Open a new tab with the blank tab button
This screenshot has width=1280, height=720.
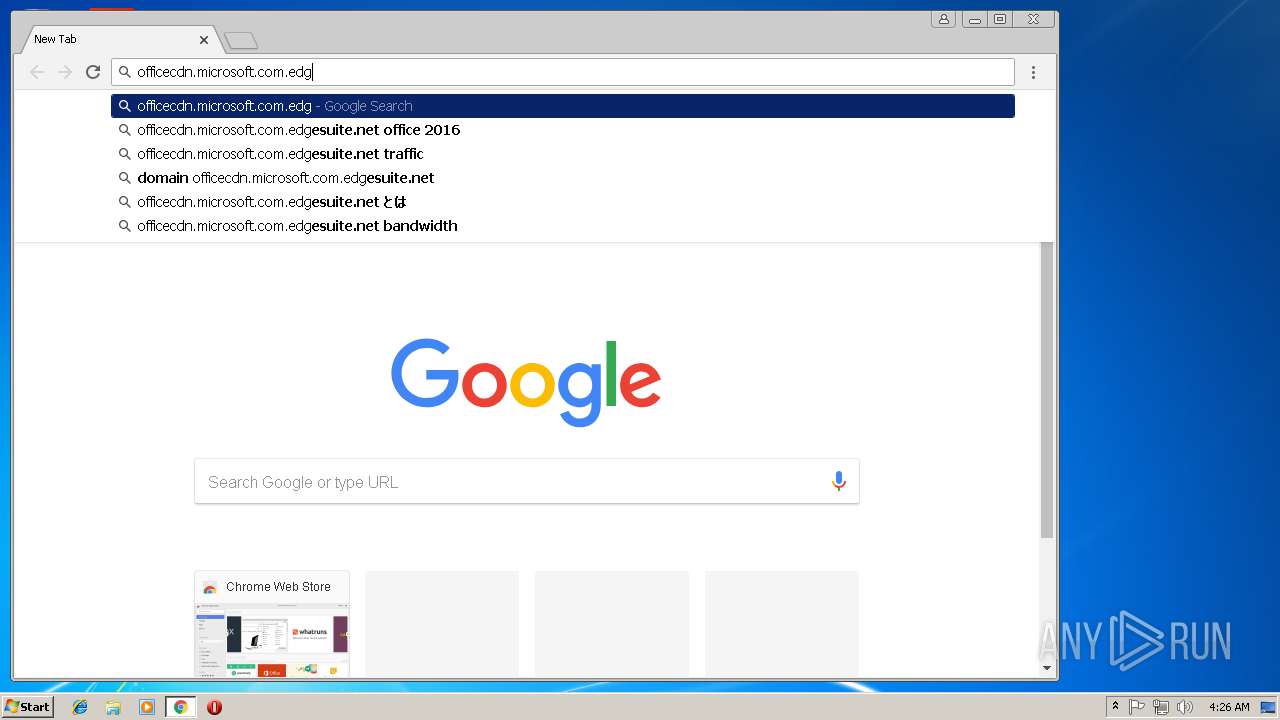pyautogui.click(x=241, y=40)
